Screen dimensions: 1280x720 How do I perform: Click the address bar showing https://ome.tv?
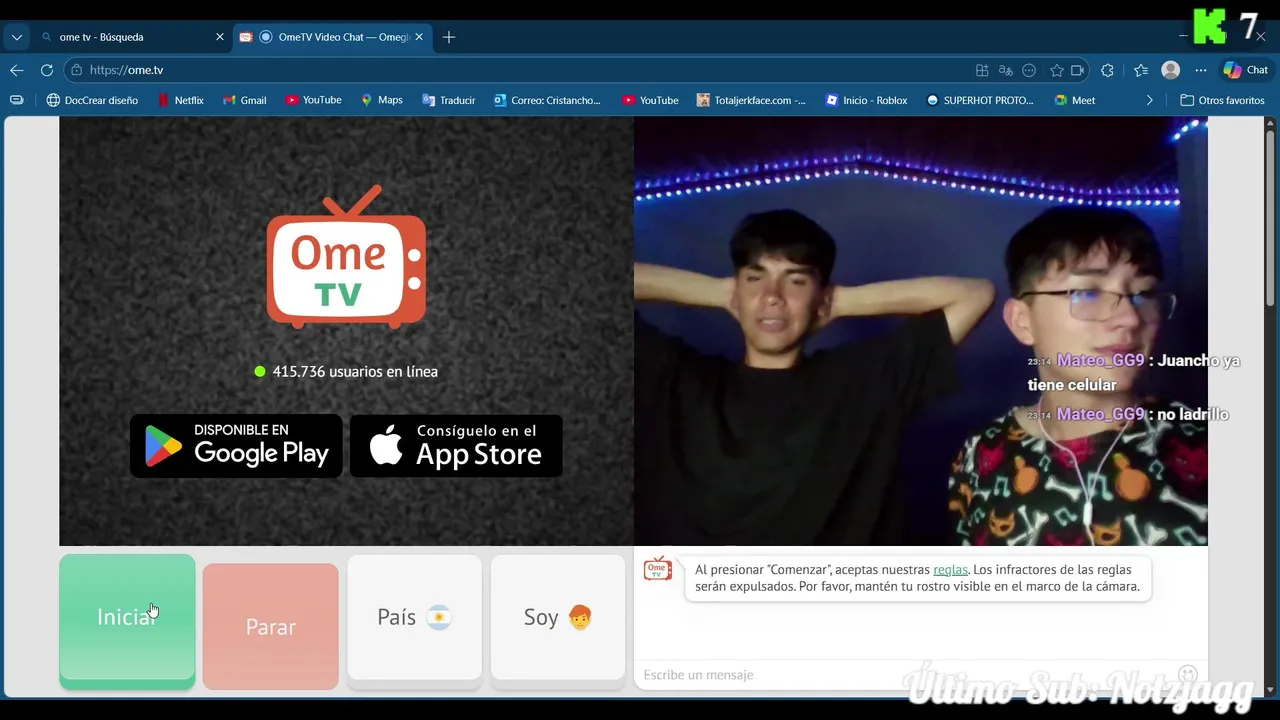click(x=520, y=70)
